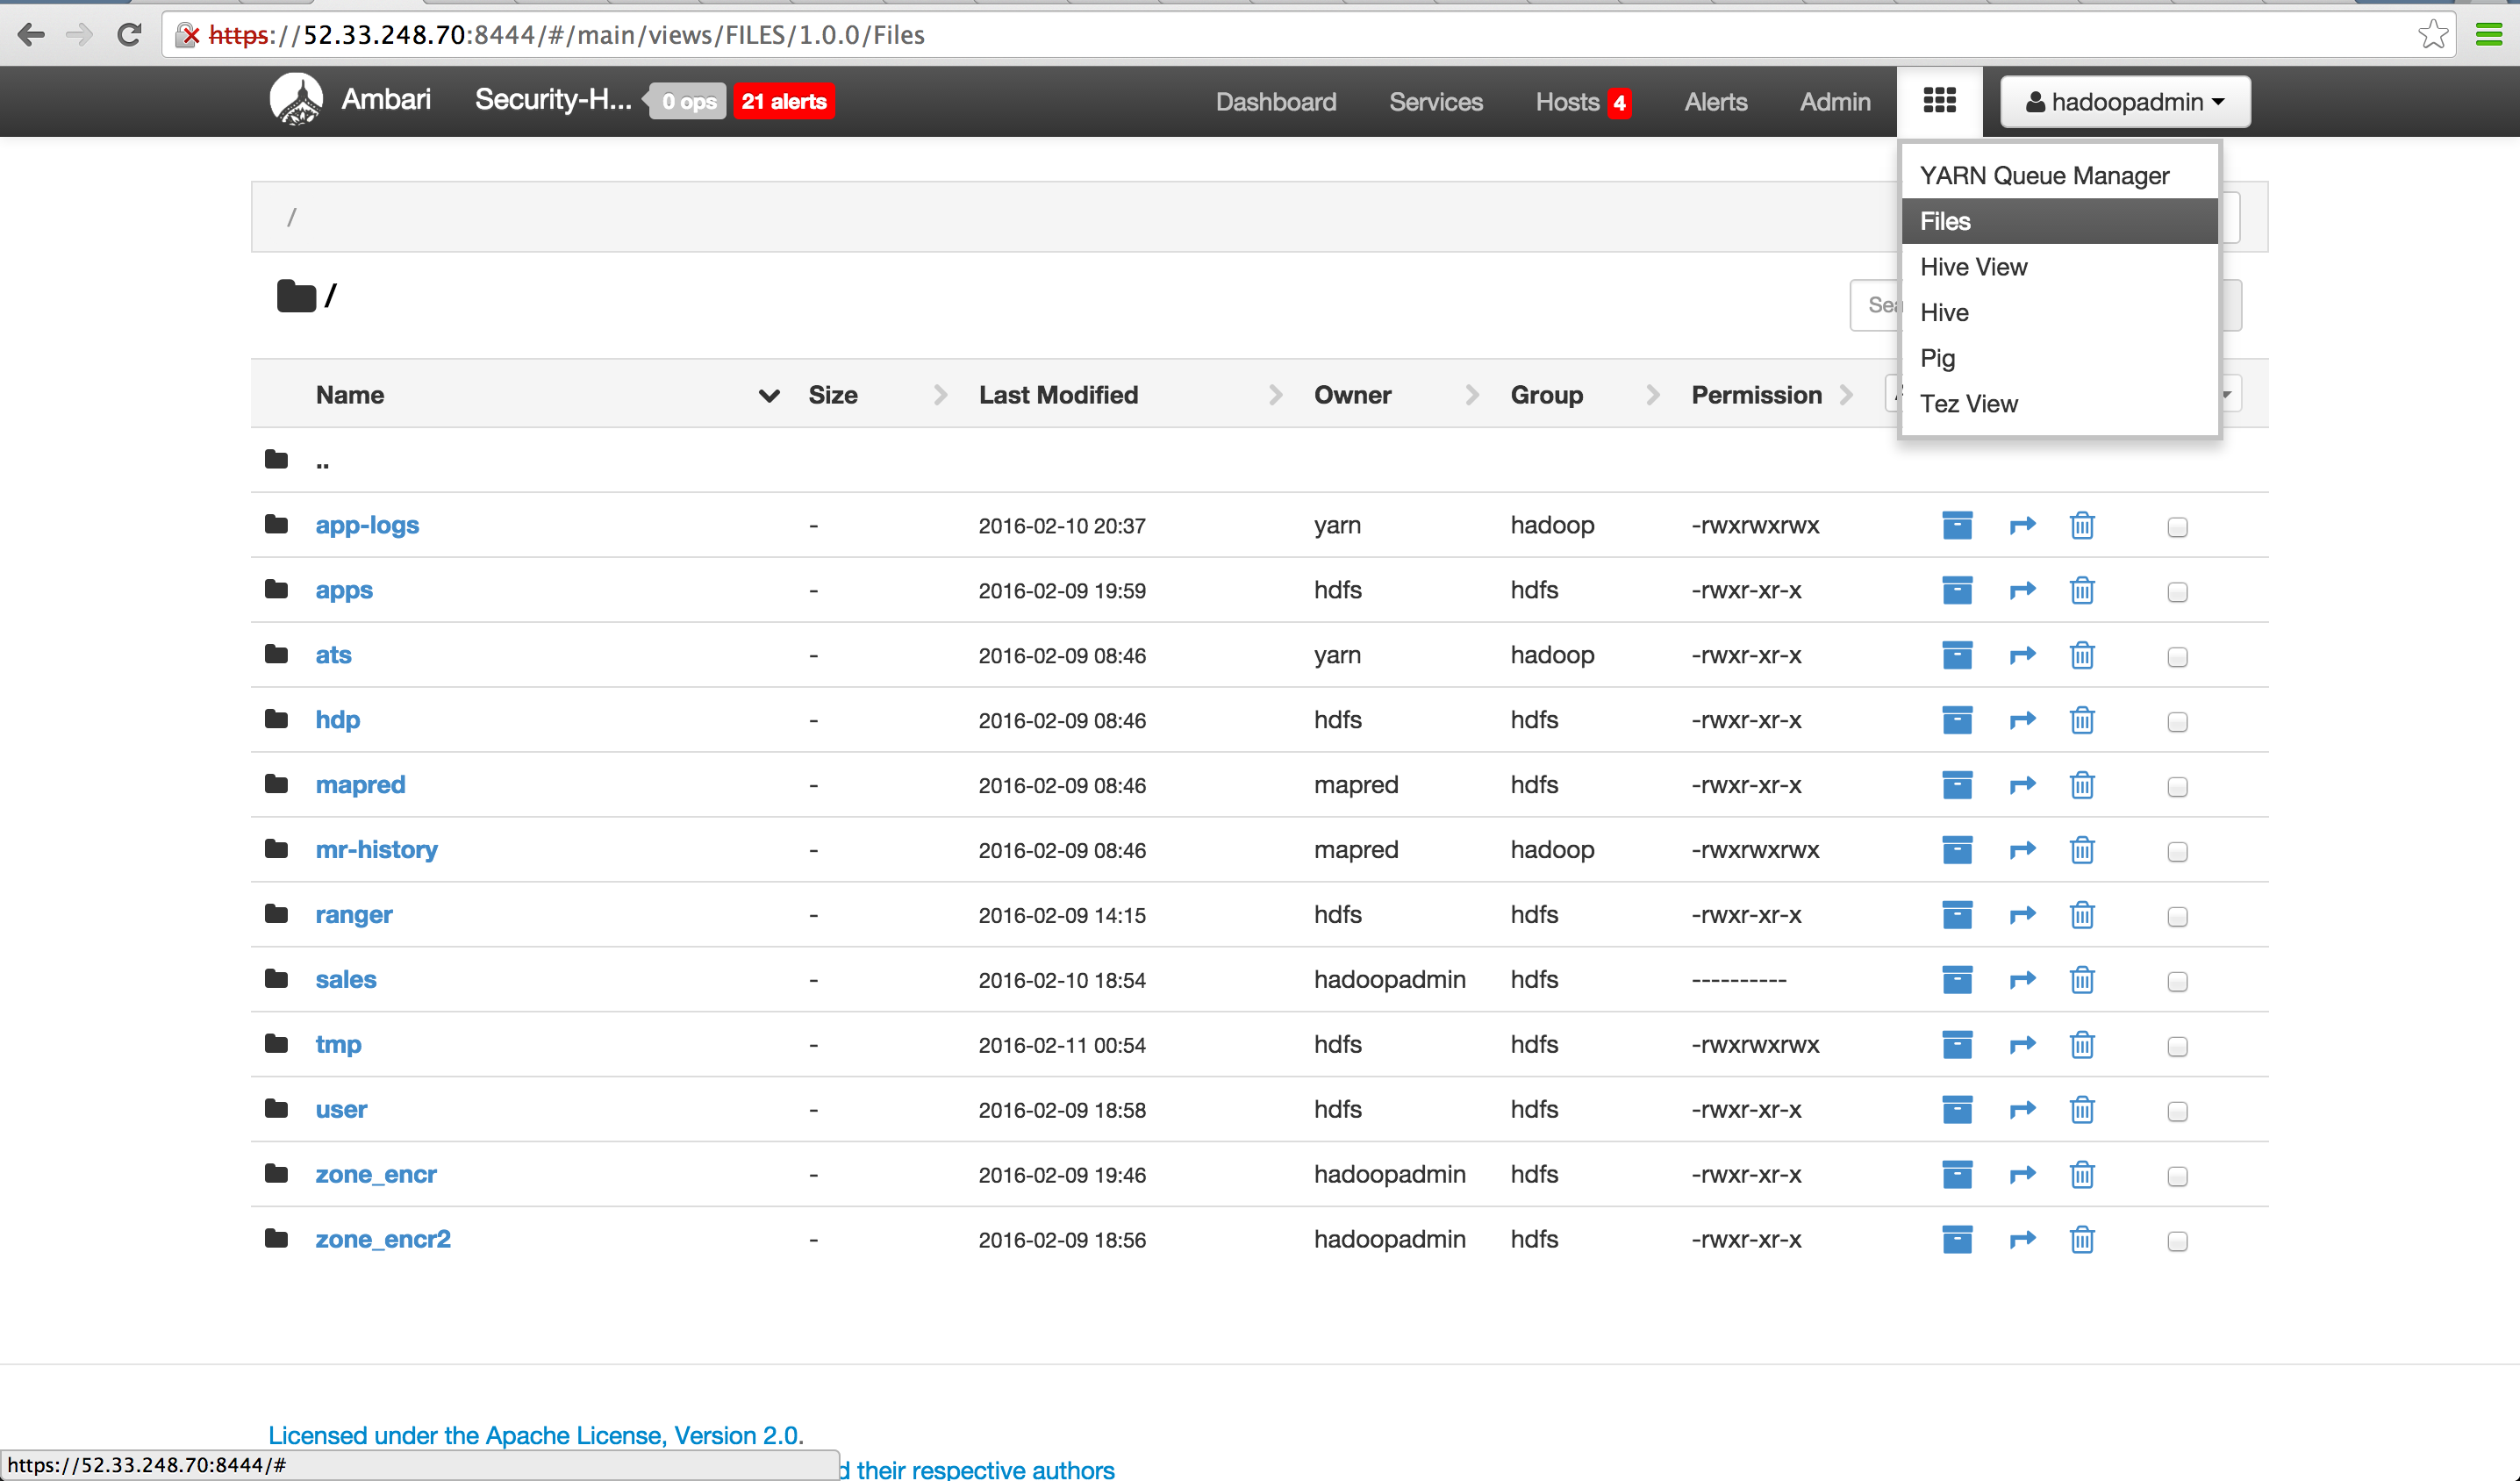Delete the app-logs folder trash icon
The height and width of the screenshot is (1481, 2520).
[2082, 525]
